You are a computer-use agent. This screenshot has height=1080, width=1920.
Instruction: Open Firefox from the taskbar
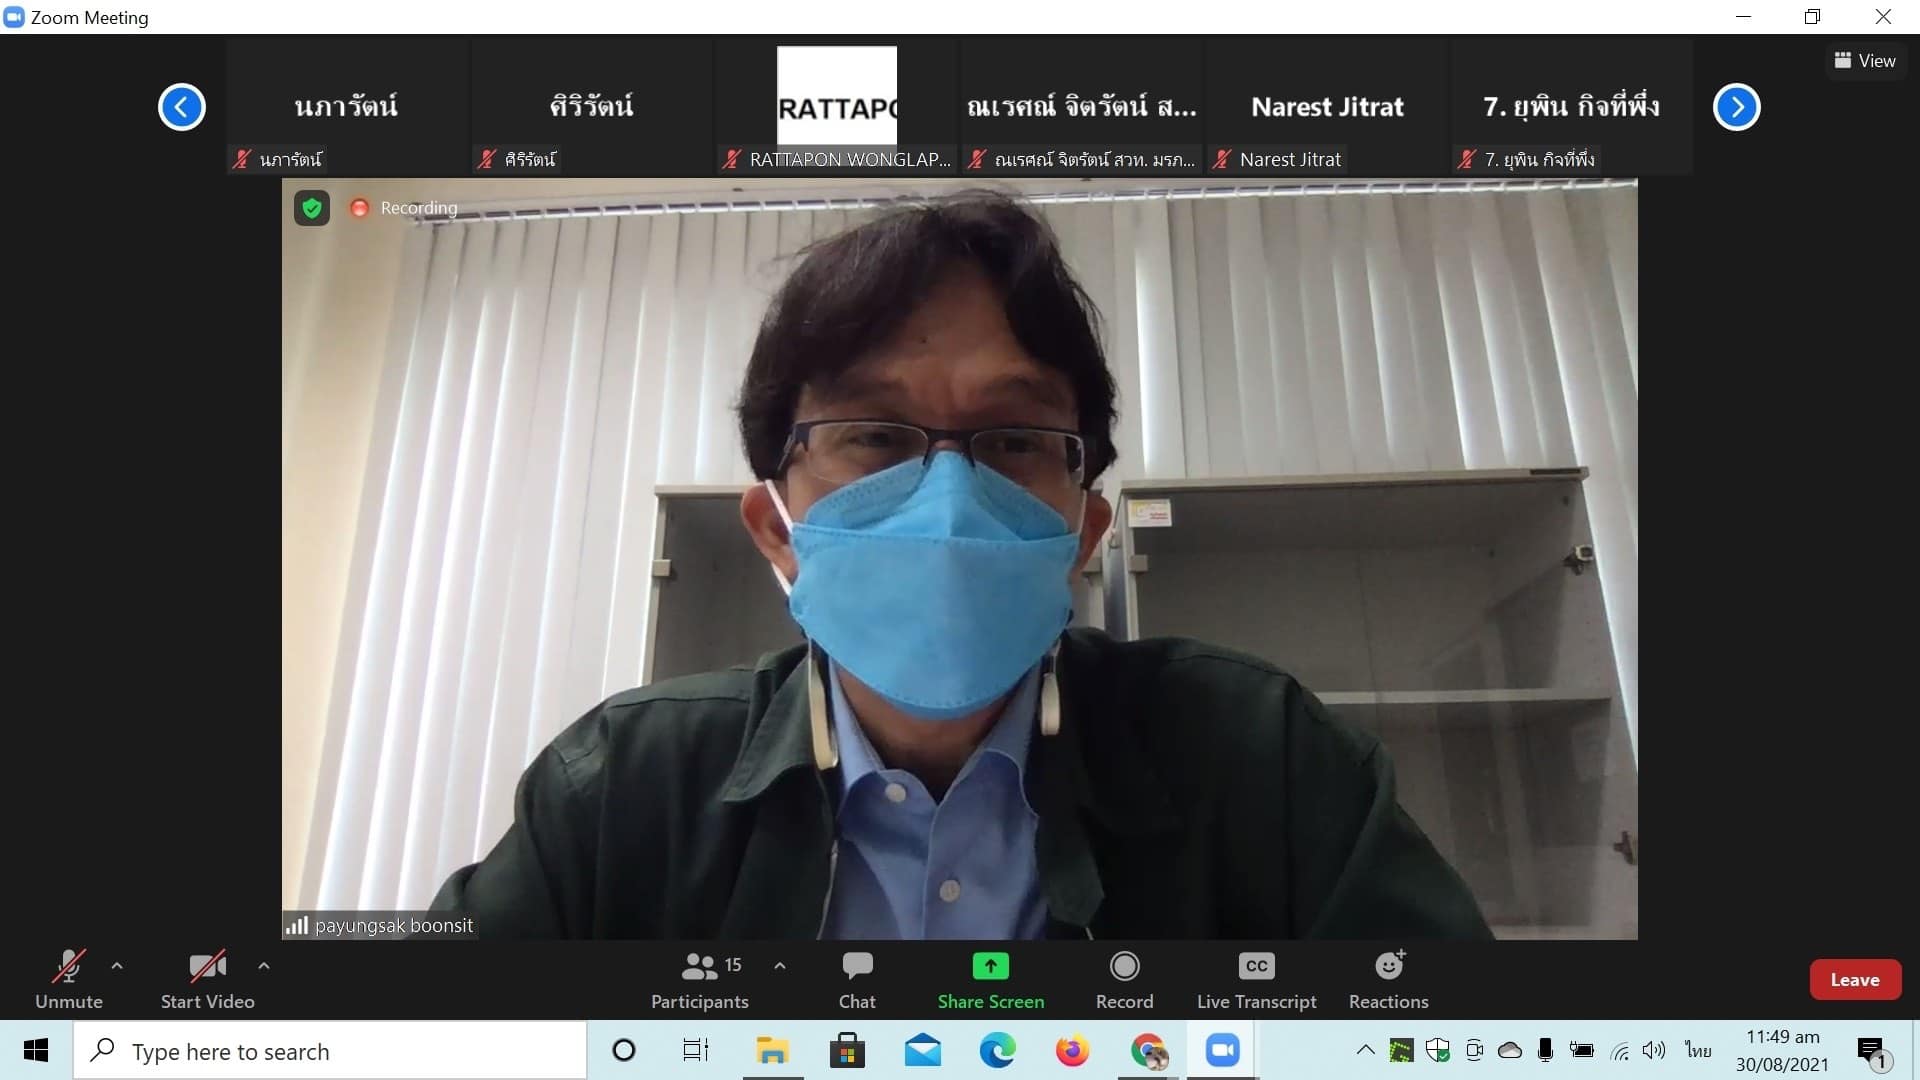click(x=1072, y=1051)
